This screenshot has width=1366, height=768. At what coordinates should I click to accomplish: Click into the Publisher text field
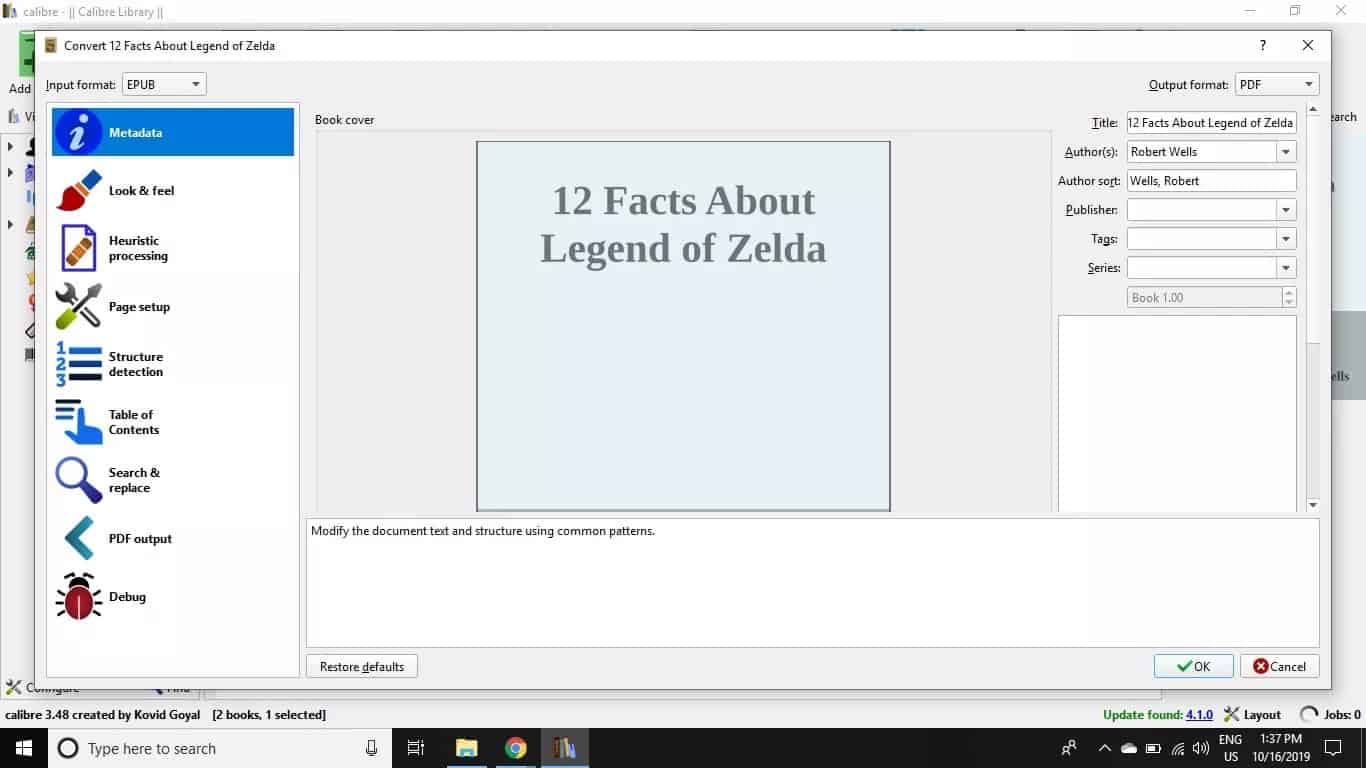[x=1202, y=210]
